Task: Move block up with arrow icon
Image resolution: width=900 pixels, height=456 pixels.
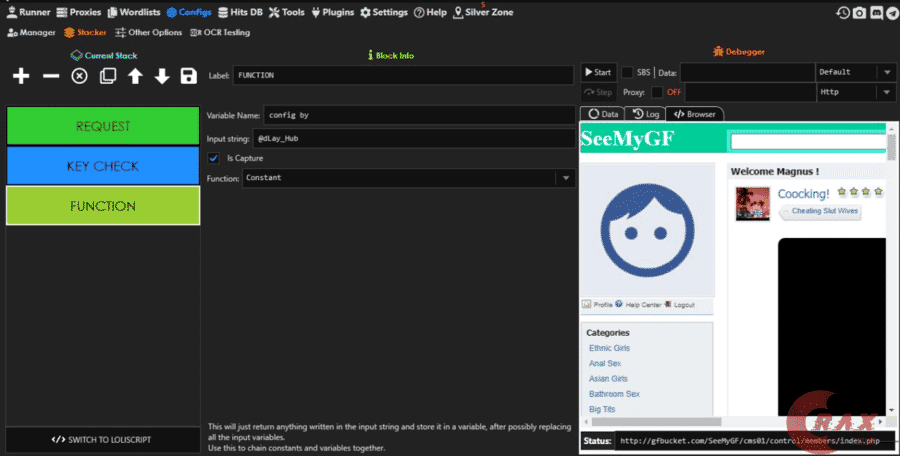Action: coord(135,76)
